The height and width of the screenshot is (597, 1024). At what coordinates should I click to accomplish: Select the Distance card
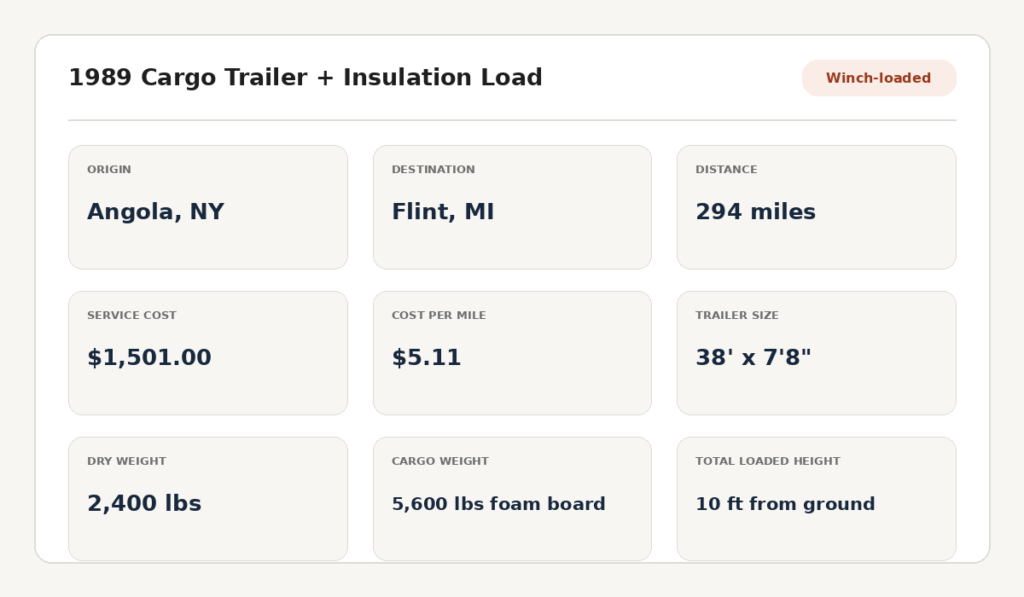tap(816, 207)
